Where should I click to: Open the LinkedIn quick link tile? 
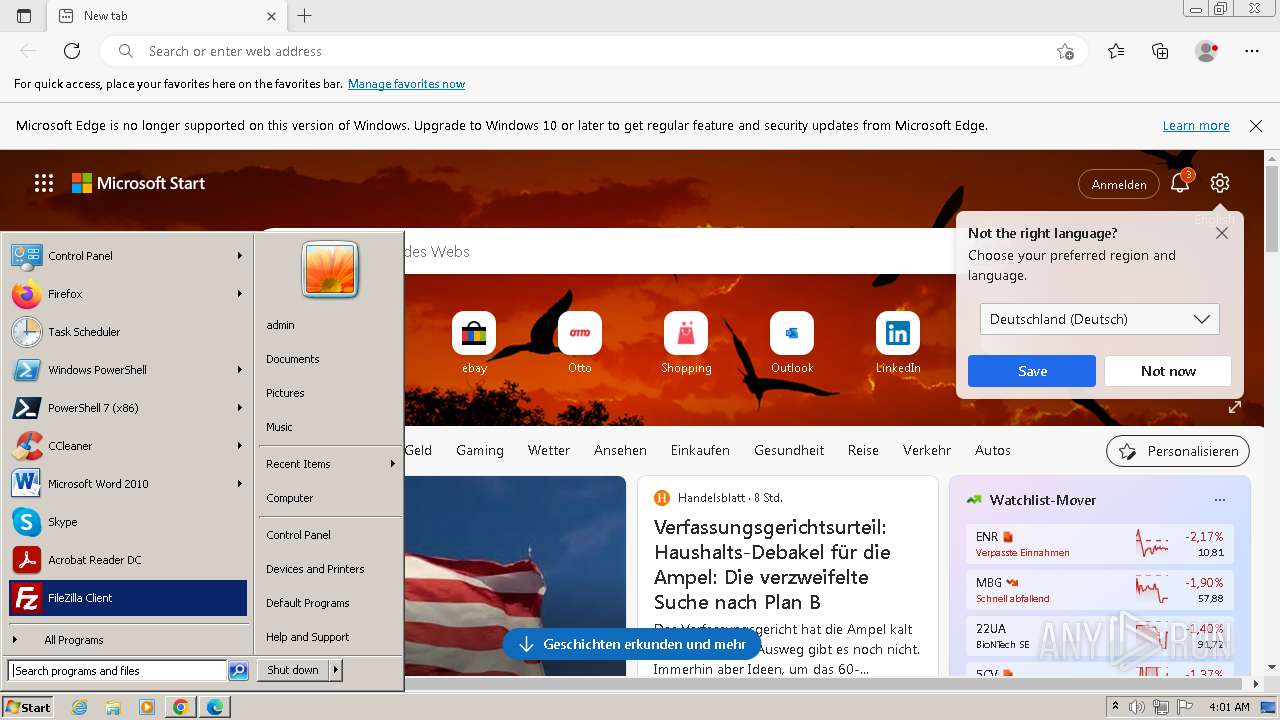point(898,343)
